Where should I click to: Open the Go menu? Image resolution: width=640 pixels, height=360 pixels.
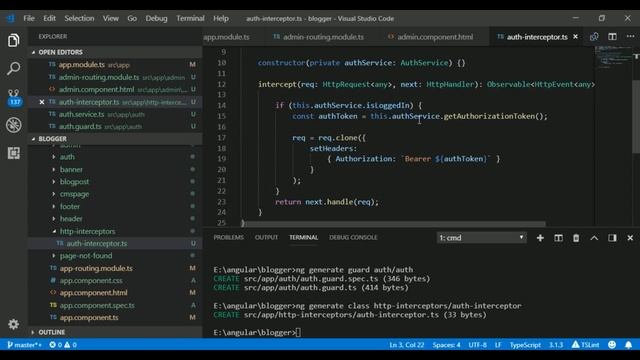(x=132, y=18)
